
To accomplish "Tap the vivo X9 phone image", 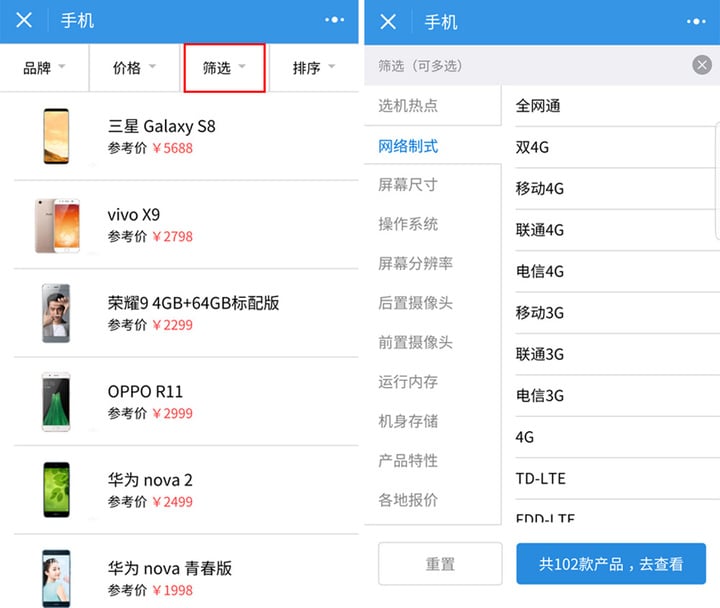I will click(57, 225).
